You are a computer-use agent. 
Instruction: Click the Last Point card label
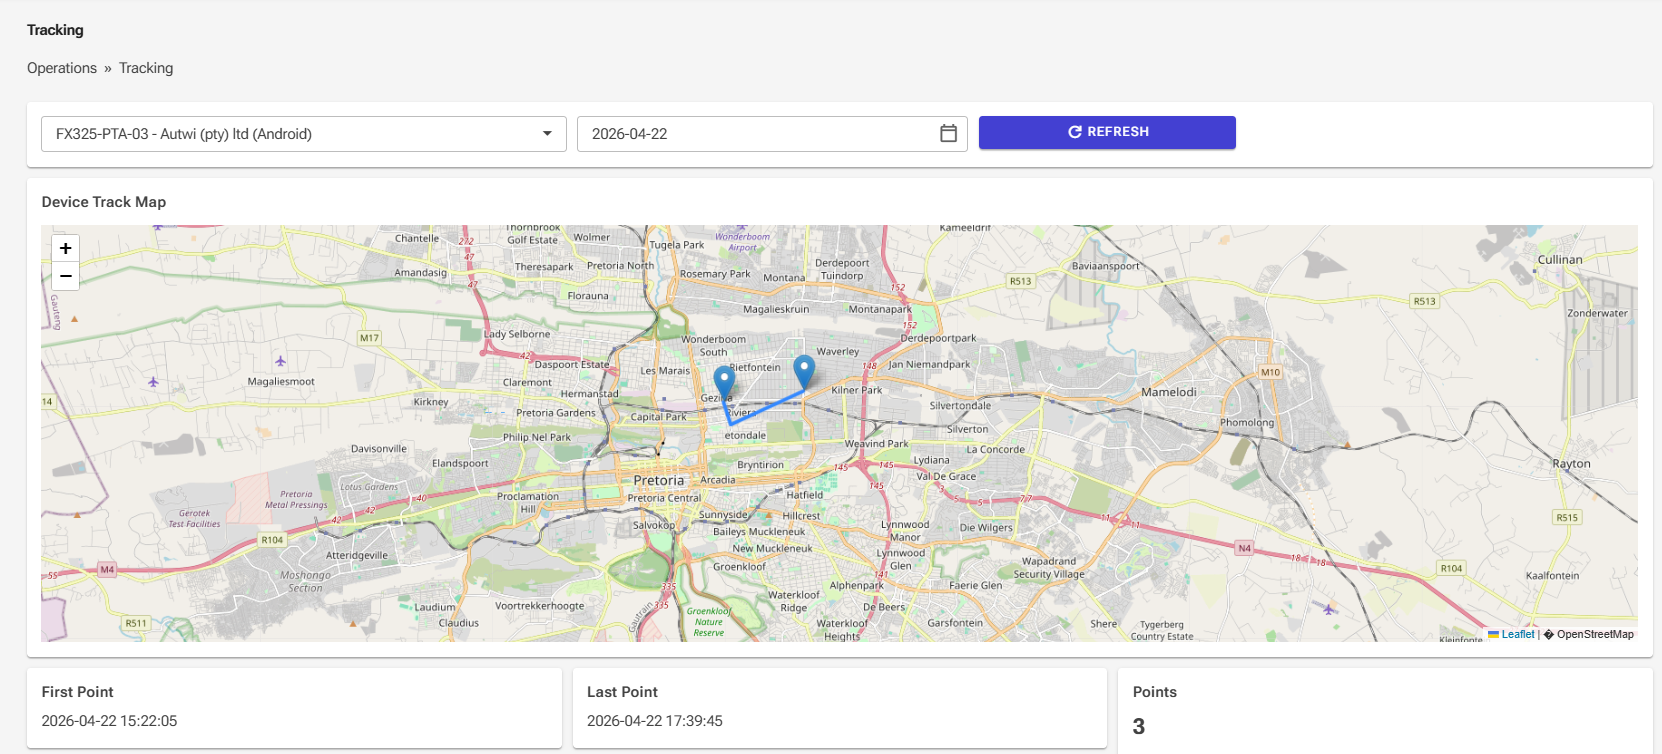pyautogui.click(x=622, y=692)
